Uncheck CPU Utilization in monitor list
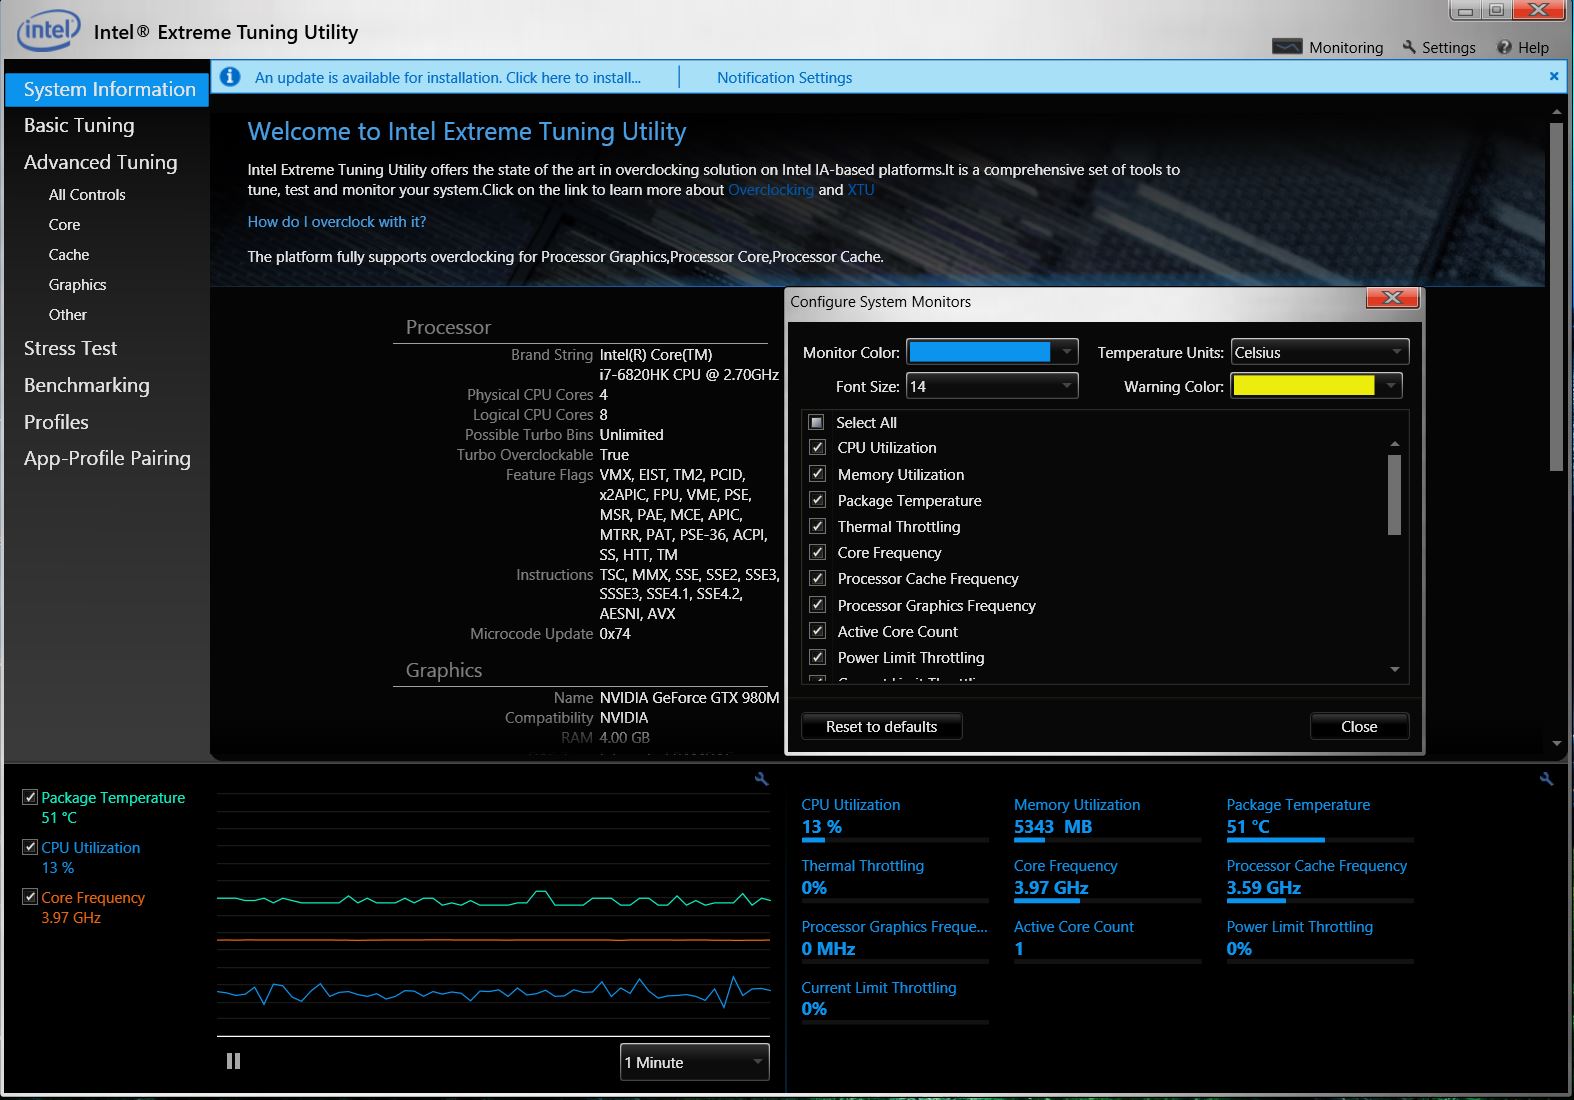Screen dimensions: 1574x1100 pos(817,448)
